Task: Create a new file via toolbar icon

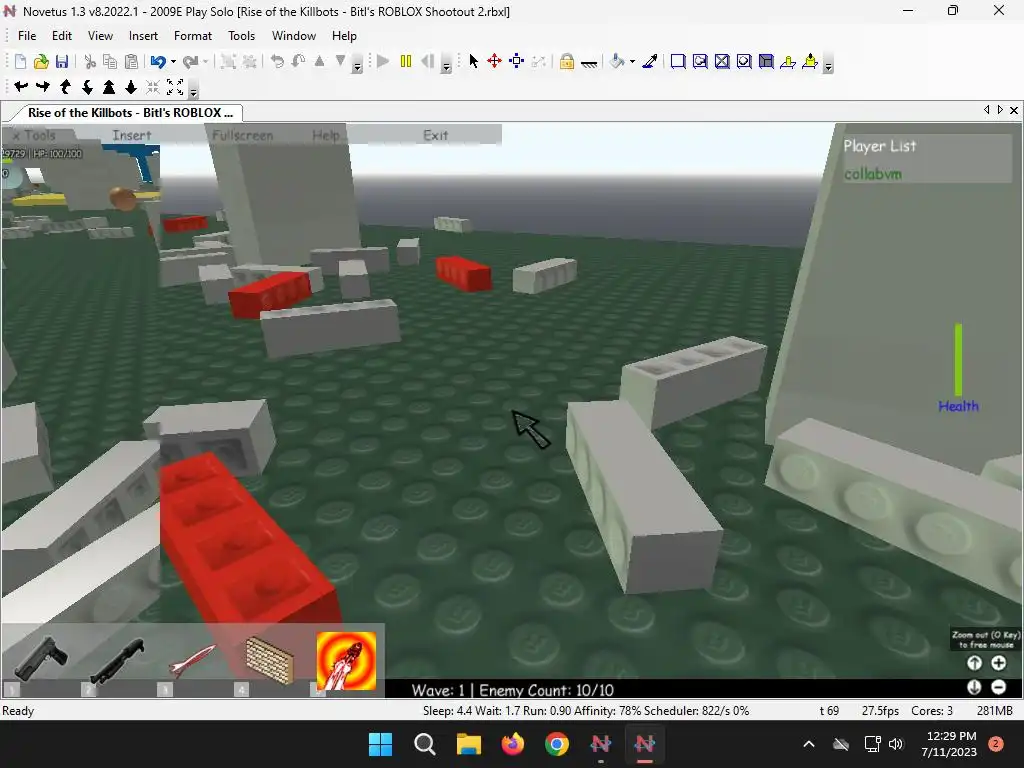Action: pos(20,61)
